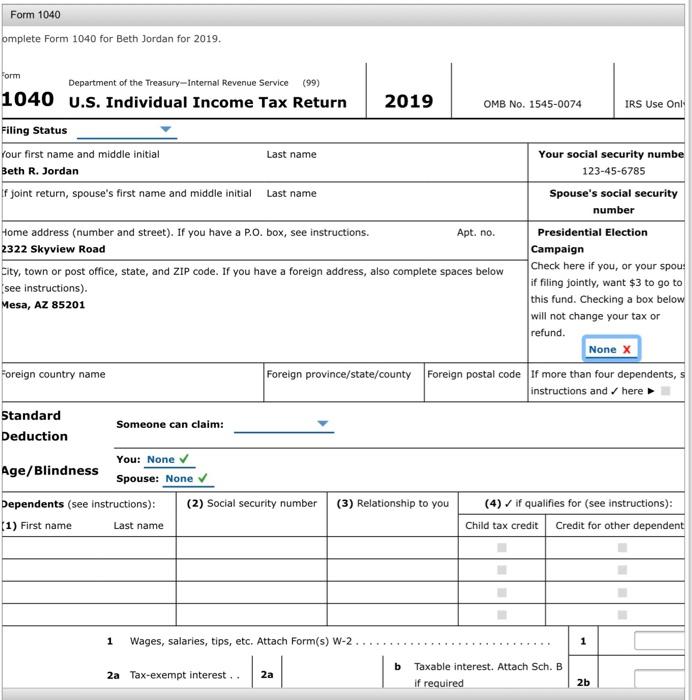
Task: Check Child tax credit for second dependent row
Action: point(502,570)
